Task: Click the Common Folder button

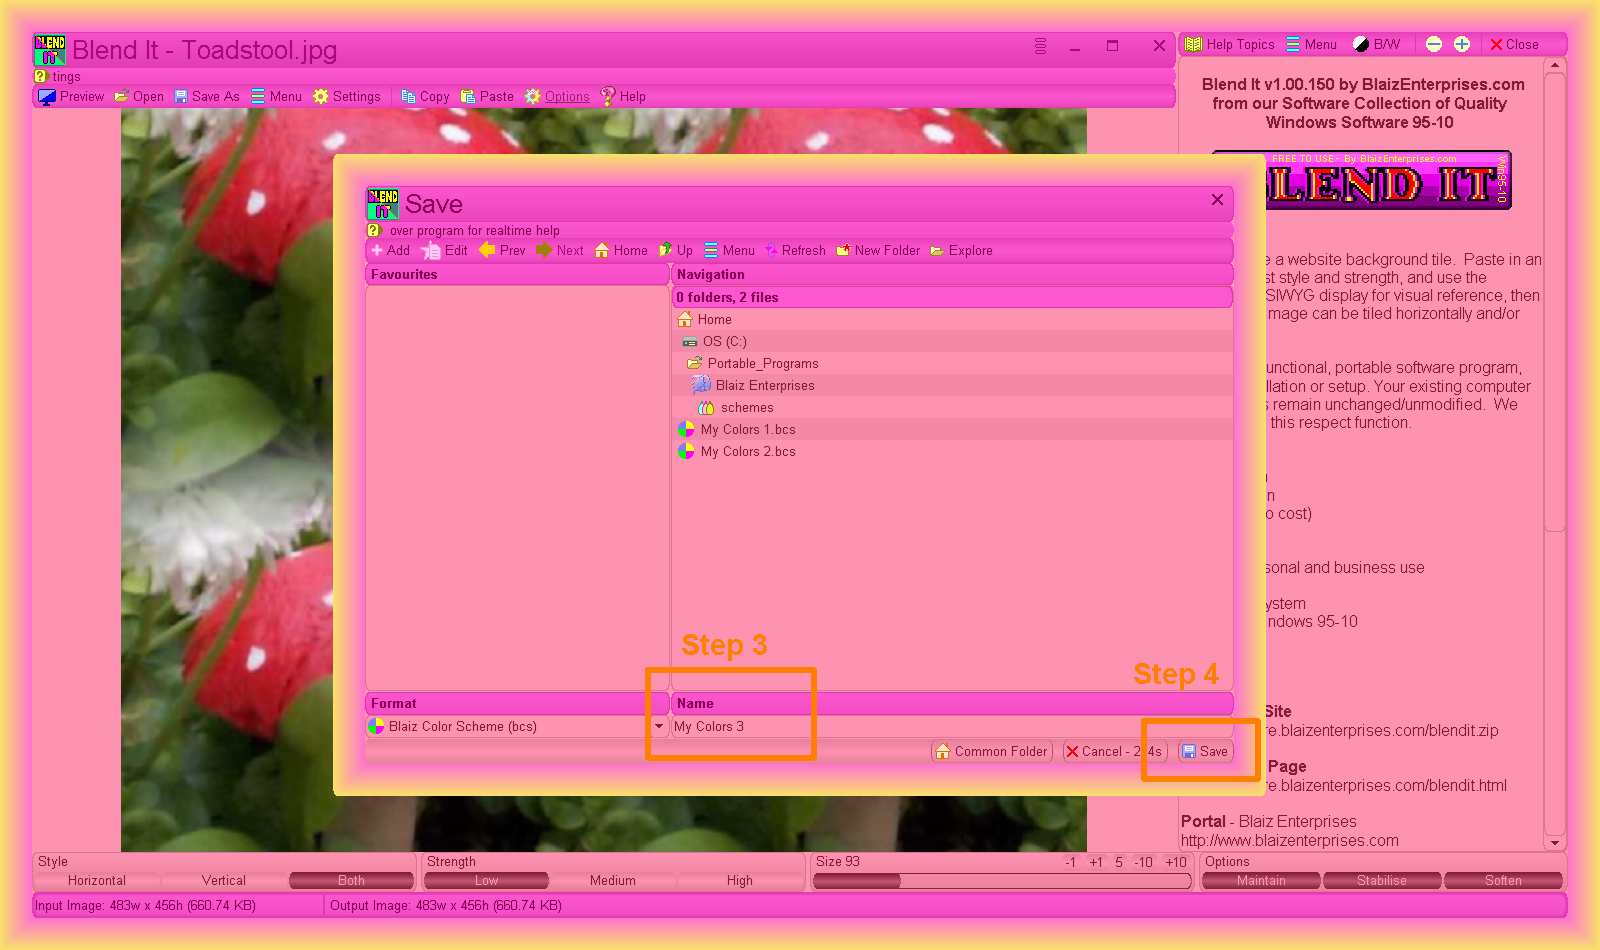Action: [992, 752]
